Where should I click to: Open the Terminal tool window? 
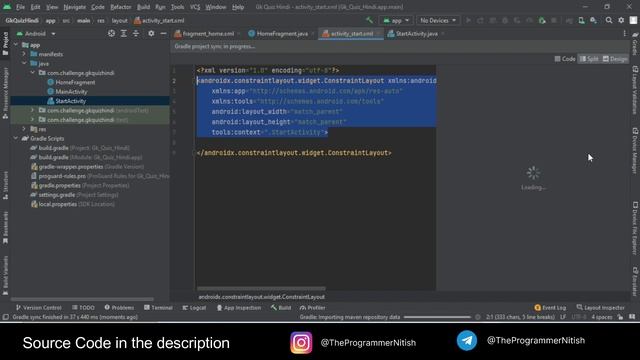(158, 307)
